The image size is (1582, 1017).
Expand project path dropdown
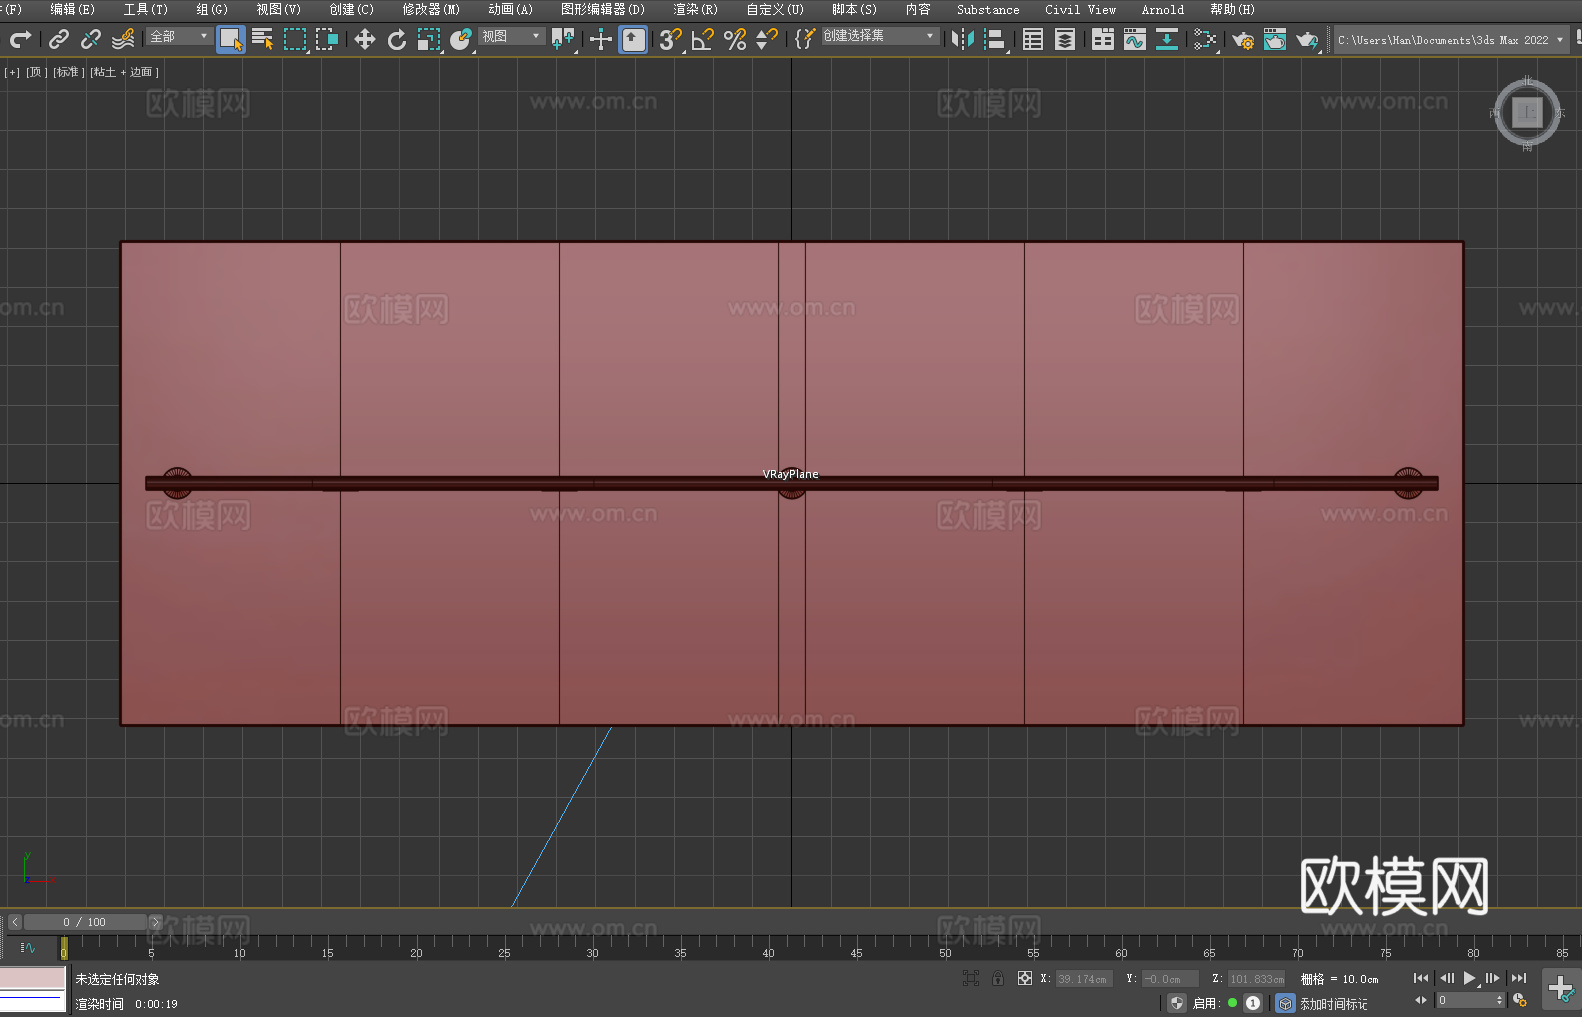[1559, 40]
